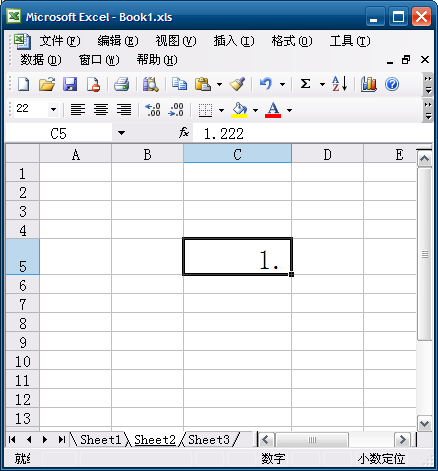Expand the font size dropdown showing 22
438x471 pixels.
coord(53,109)
